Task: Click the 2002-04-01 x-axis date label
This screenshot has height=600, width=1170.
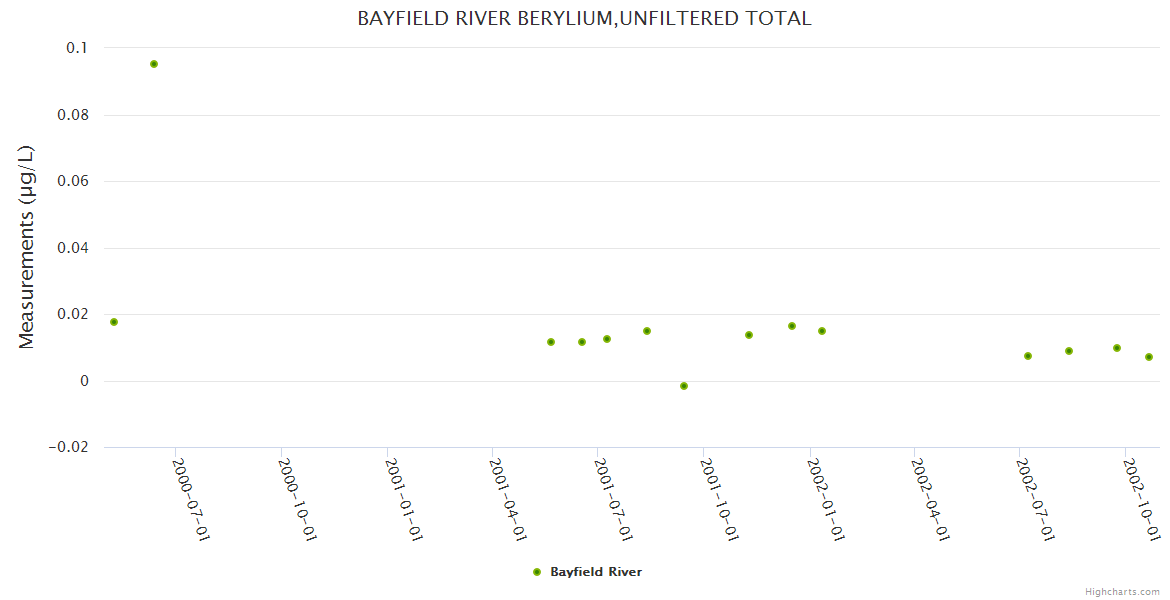Action: (930, 499)
